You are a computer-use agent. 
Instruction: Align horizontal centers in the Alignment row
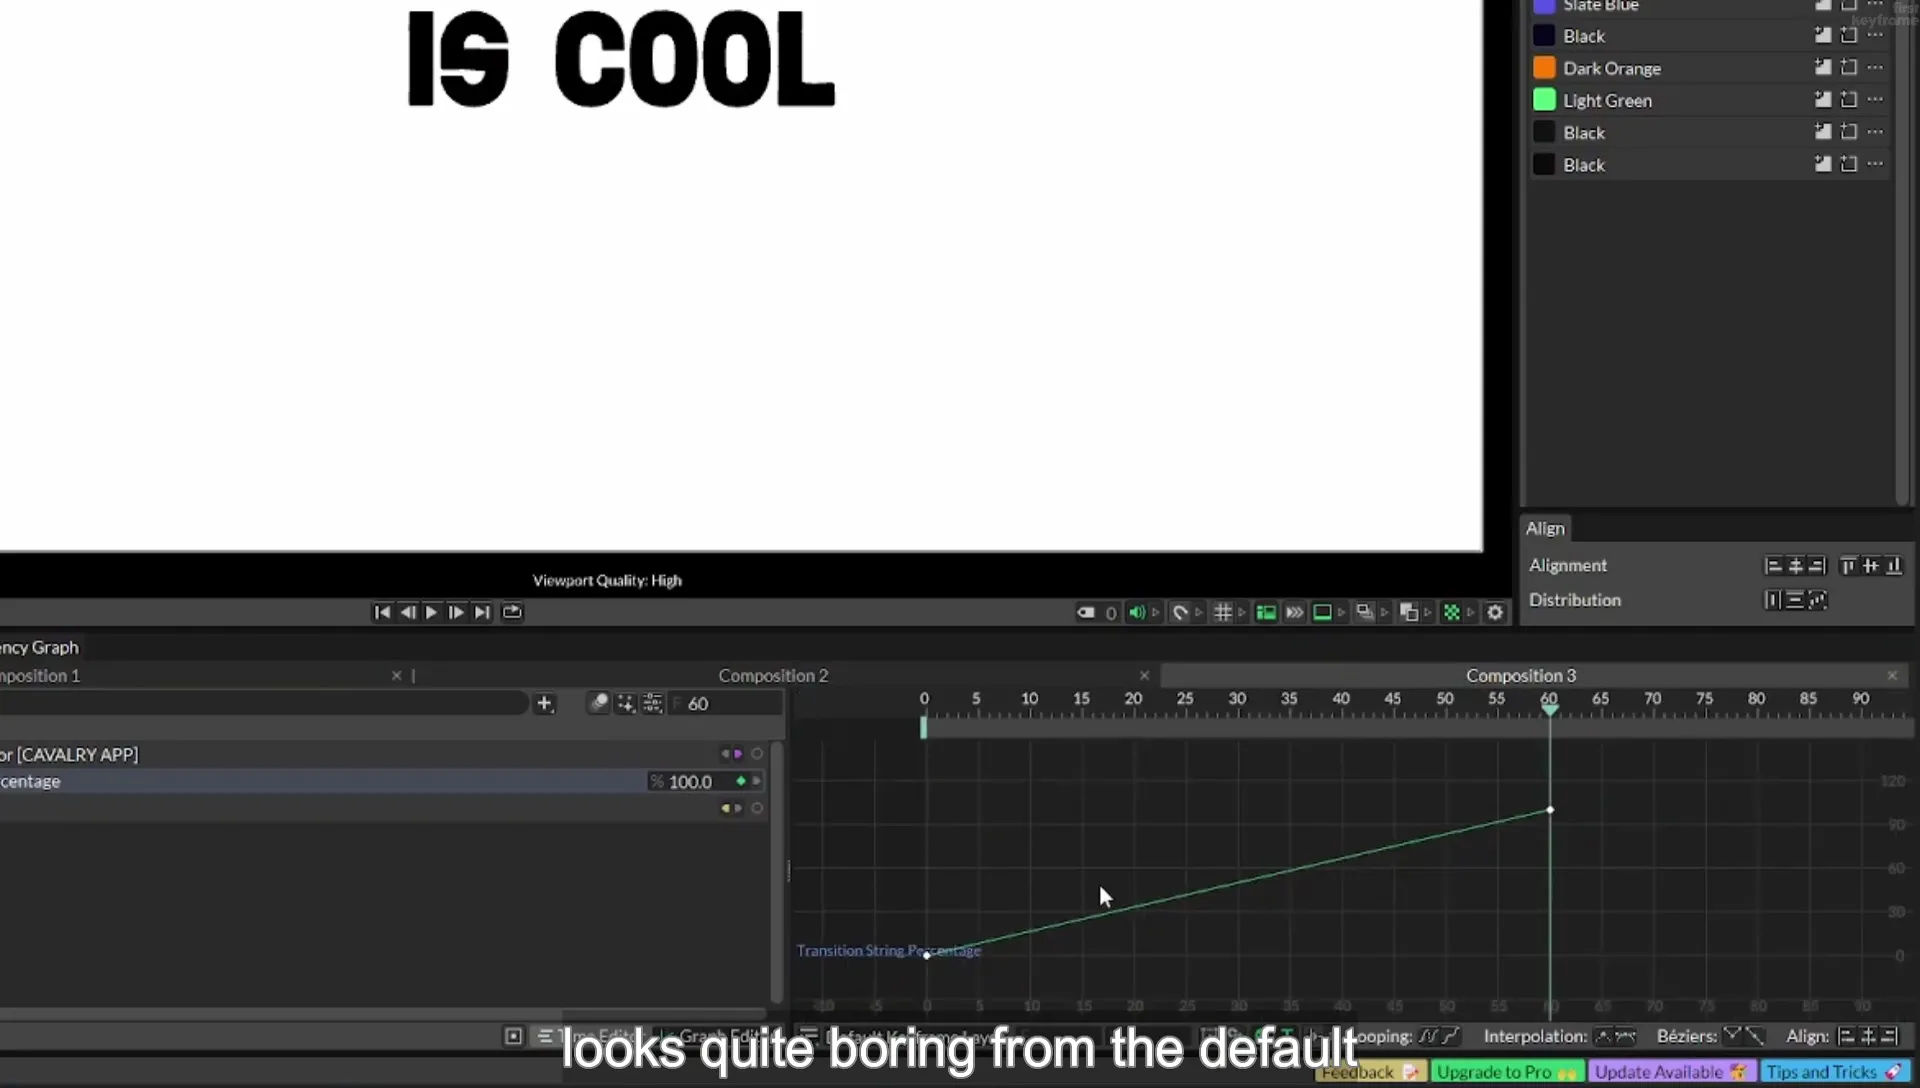point(1795,566)
